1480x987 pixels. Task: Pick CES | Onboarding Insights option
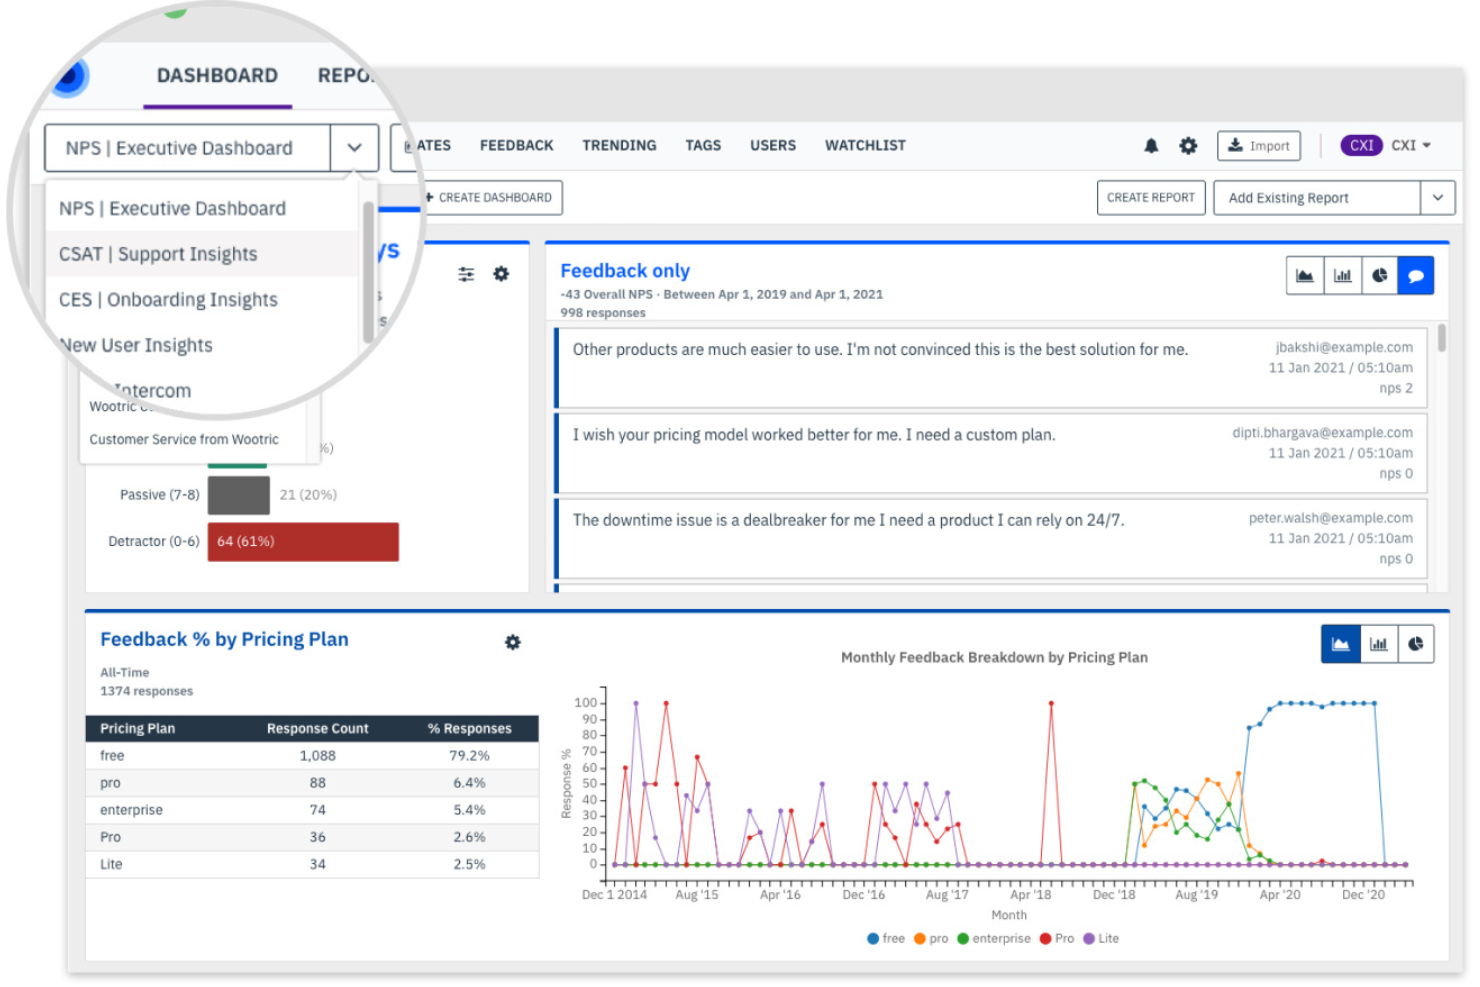(202, 300)
